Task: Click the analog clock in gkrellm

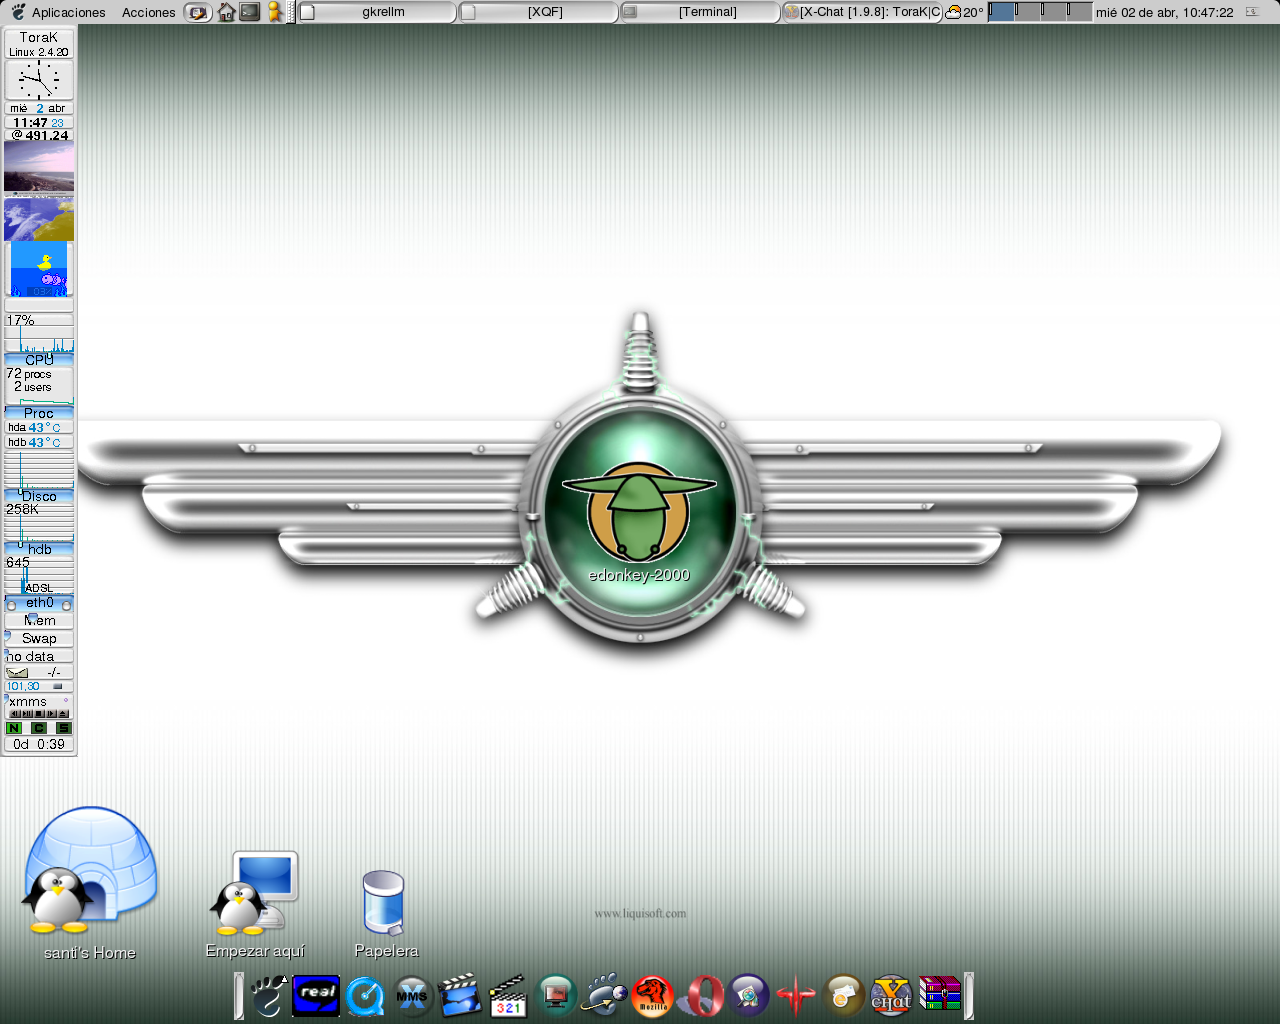Action: [x=39, y=79]
